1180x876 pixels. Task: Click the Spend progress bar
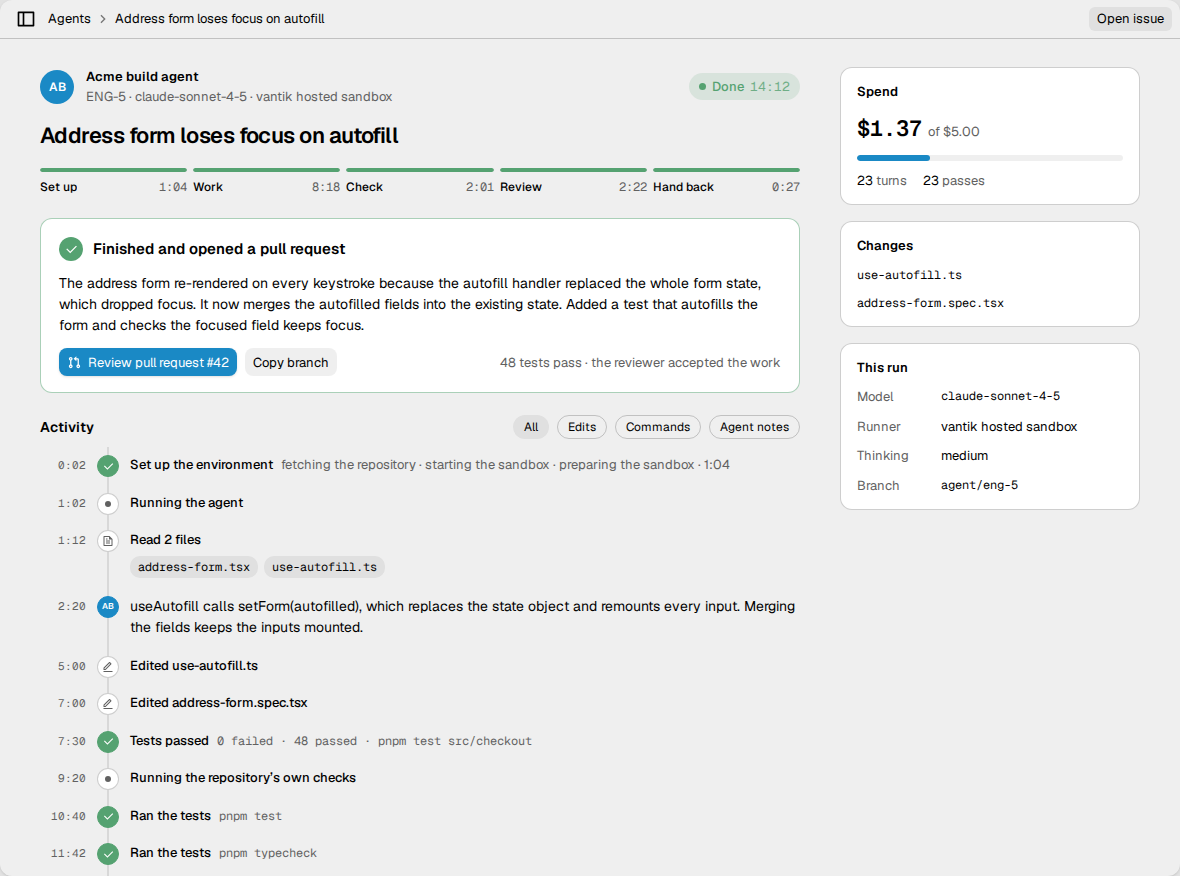coord(990,158)
